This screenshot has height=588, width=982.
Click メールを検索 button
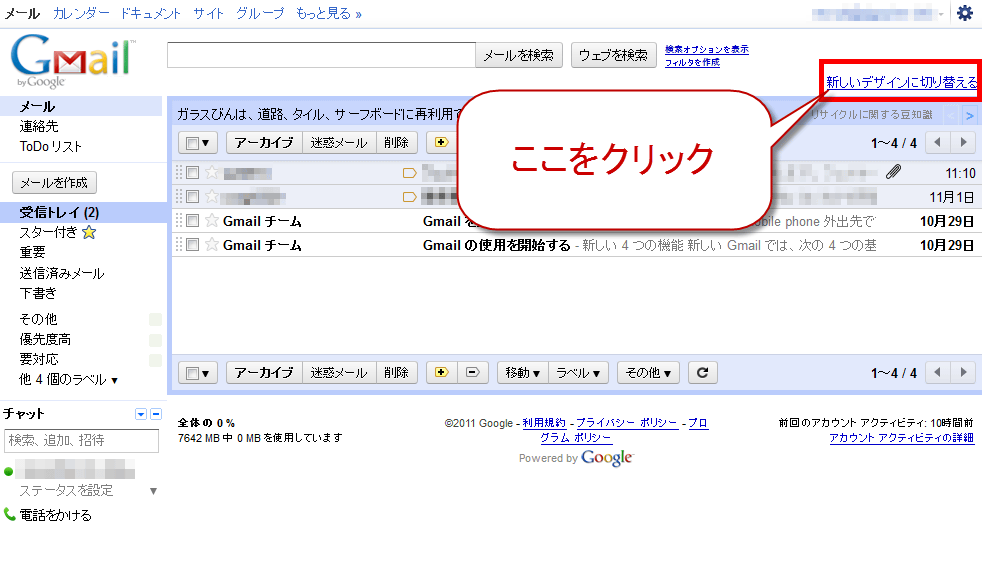coord(519,55)
